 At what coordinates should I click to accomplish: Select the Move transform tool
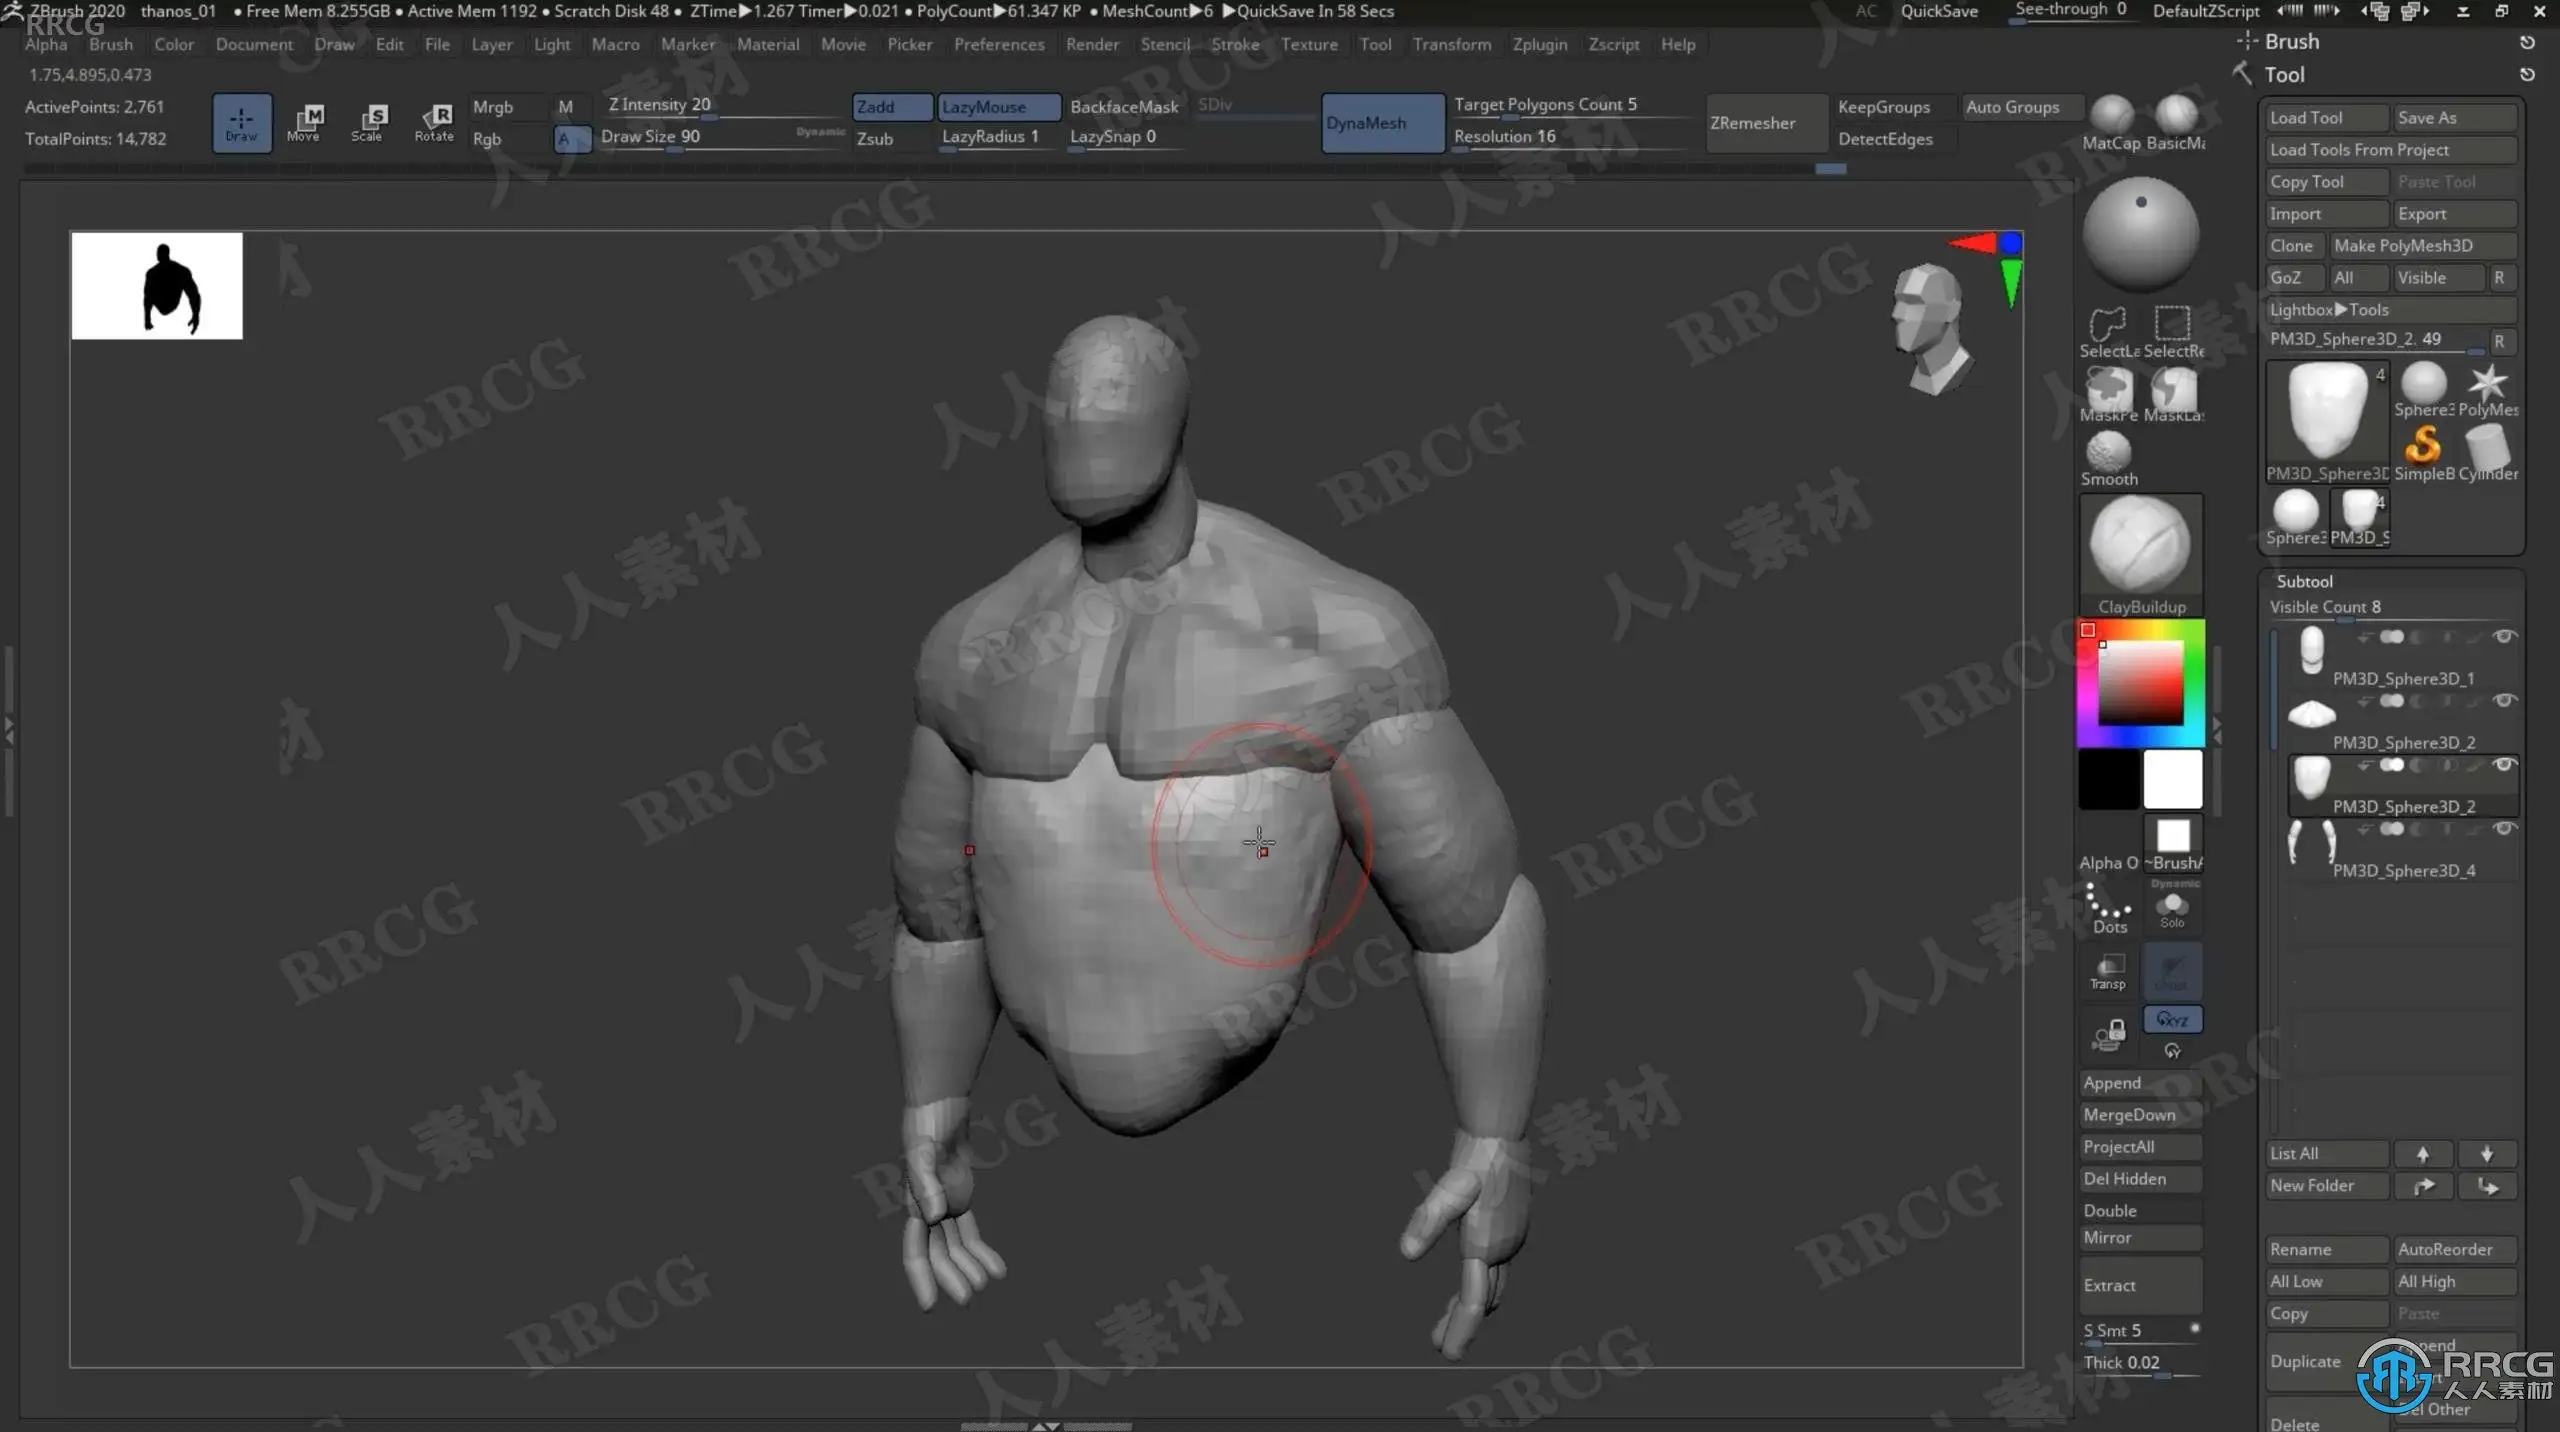304,122
